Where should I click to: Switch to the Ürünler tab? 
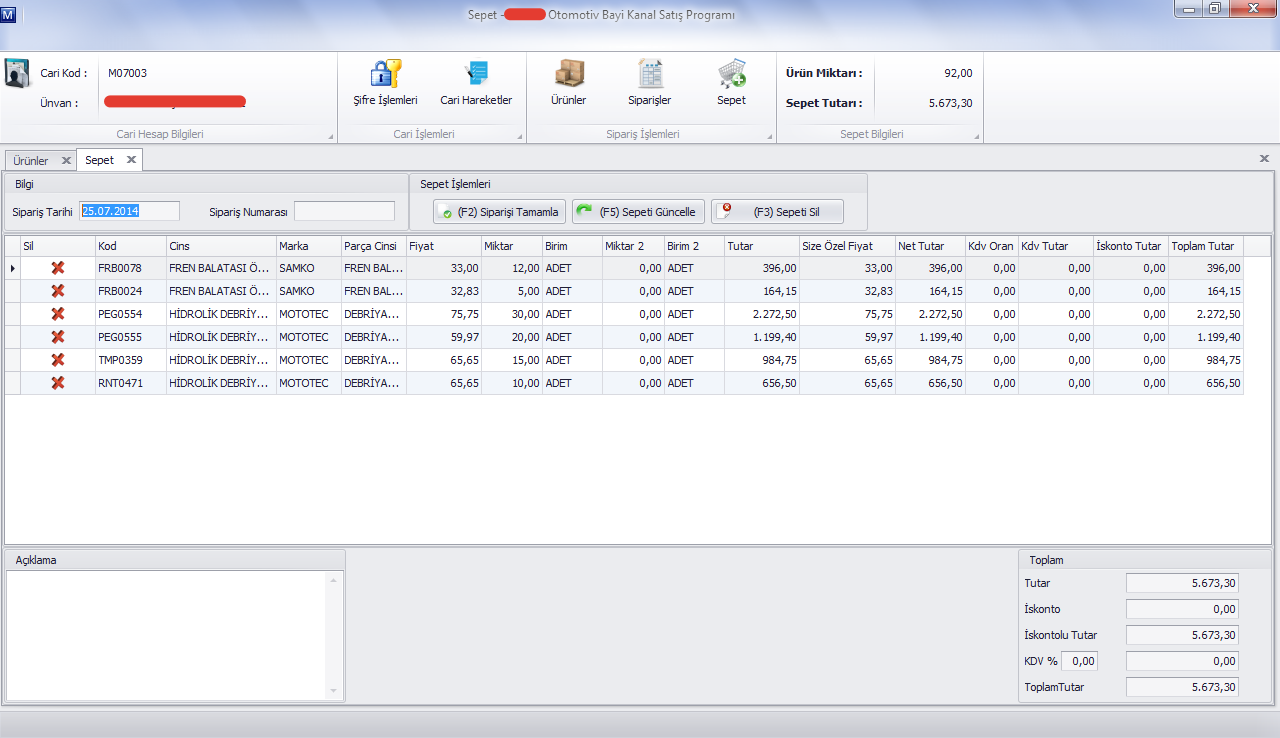coord(30,160)
